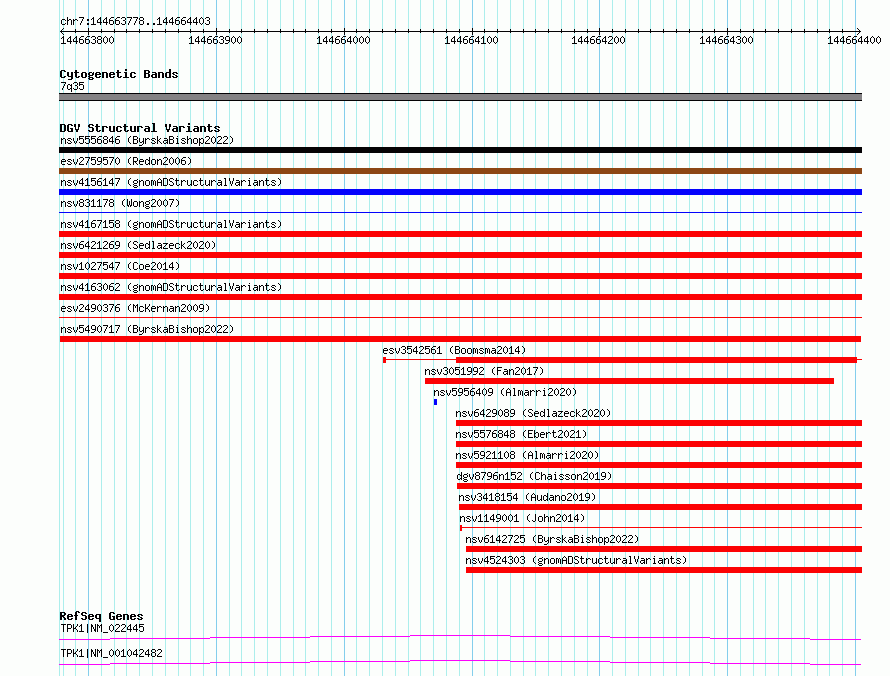Open TPK1|NM_001042482 transcript label
Viewport: 890px width, 676px height.
tap(111, 653)
